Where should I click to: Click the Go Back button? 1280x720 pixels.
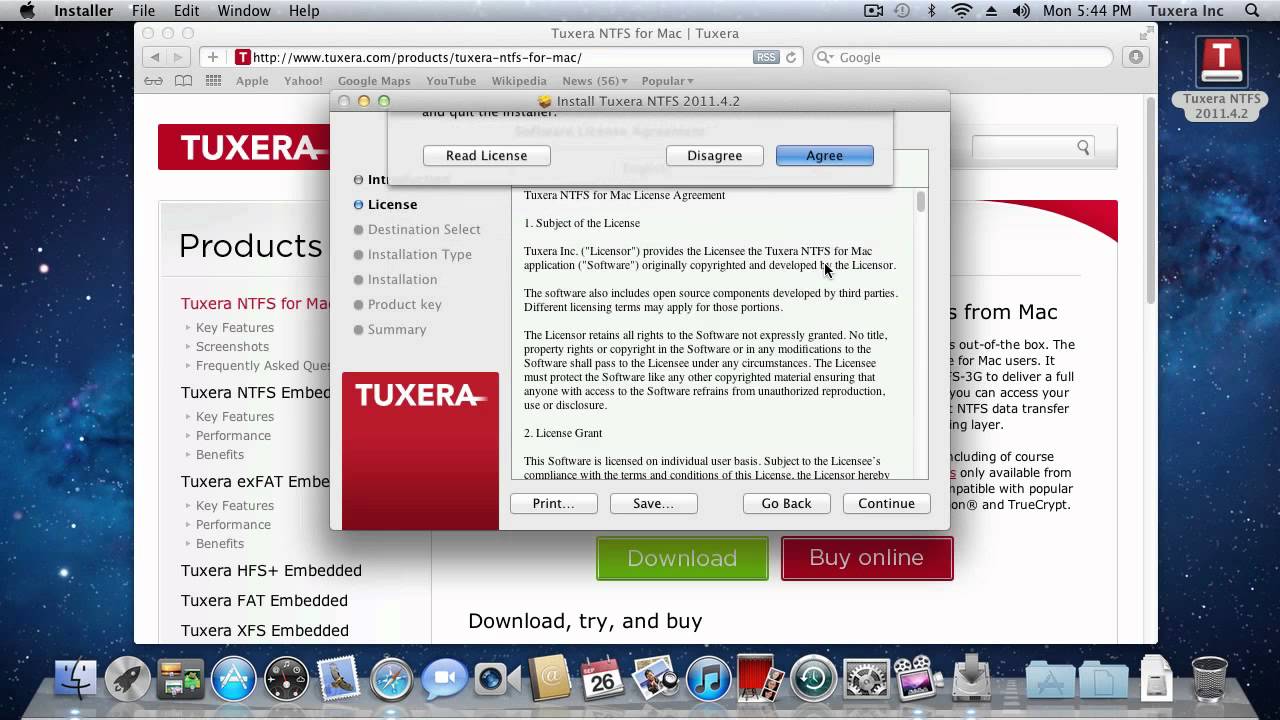click(x=786, y=503)
